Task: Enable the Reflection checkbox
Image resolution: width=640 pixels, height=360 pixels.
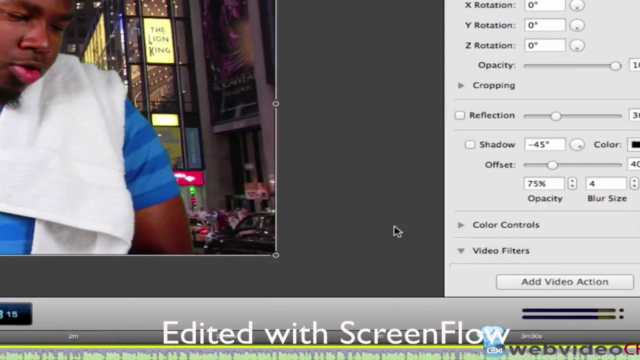Action: (x=460, y=116)
